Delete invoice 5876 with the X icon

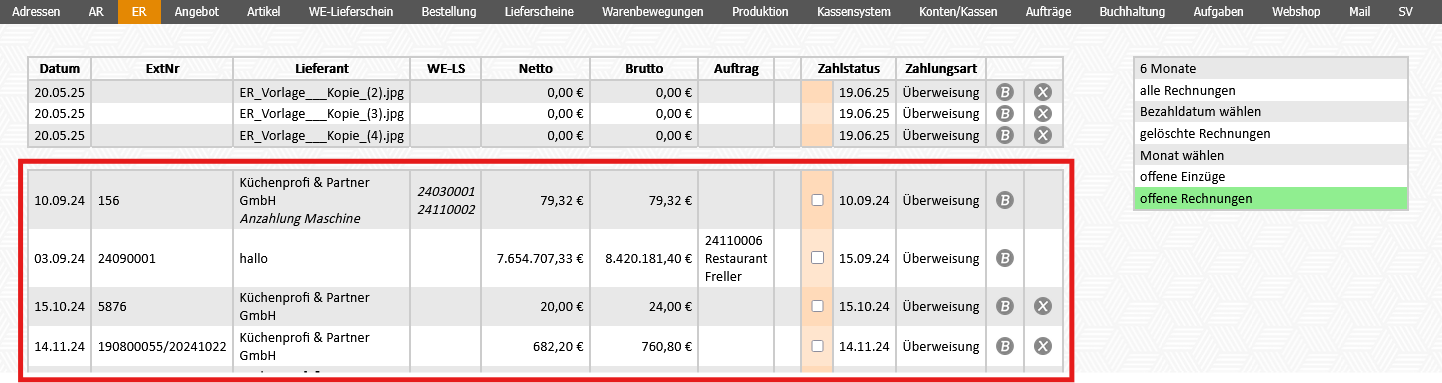coord(1043,306)
